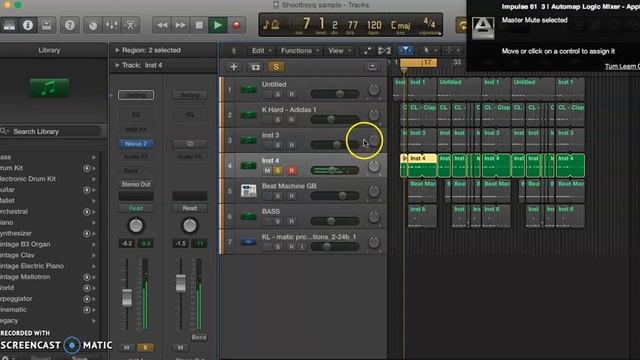Open the Functions menu in tracks area
The height and width of the screenshot is (360, 640).
[300, 51]
